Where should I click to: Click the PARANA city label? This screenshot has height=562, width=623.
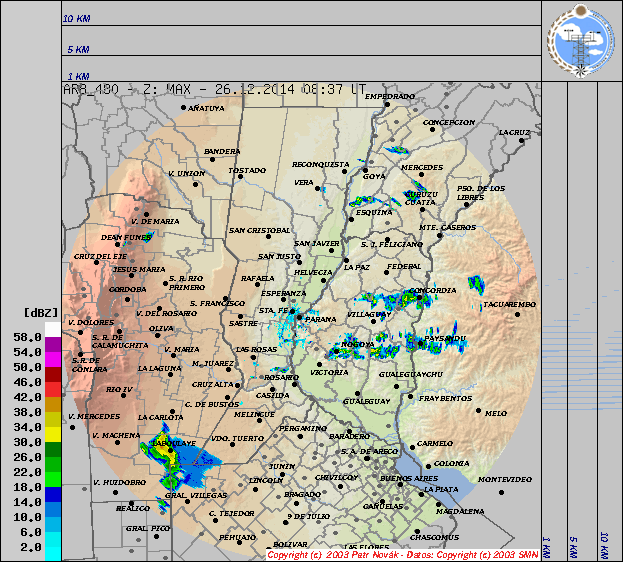tap(321, 320)
